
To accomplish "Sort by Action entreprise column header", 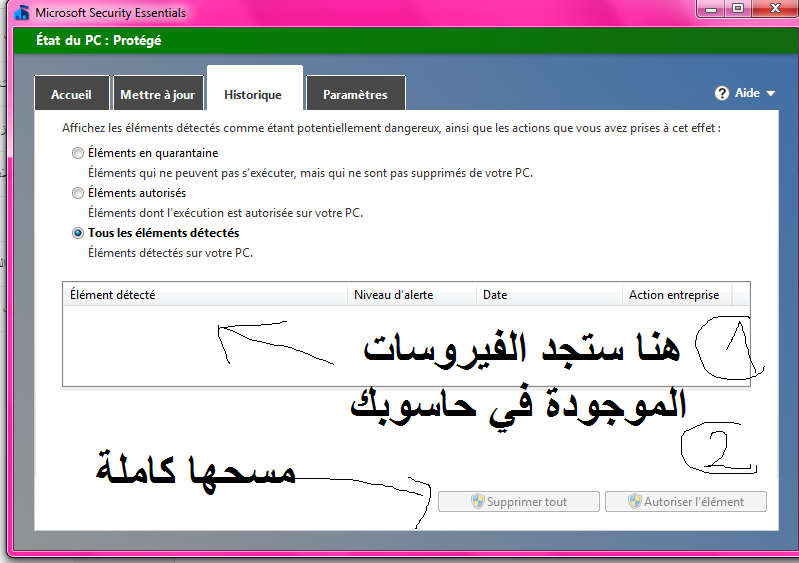I will pyautogui.click(x=677, y=294).
